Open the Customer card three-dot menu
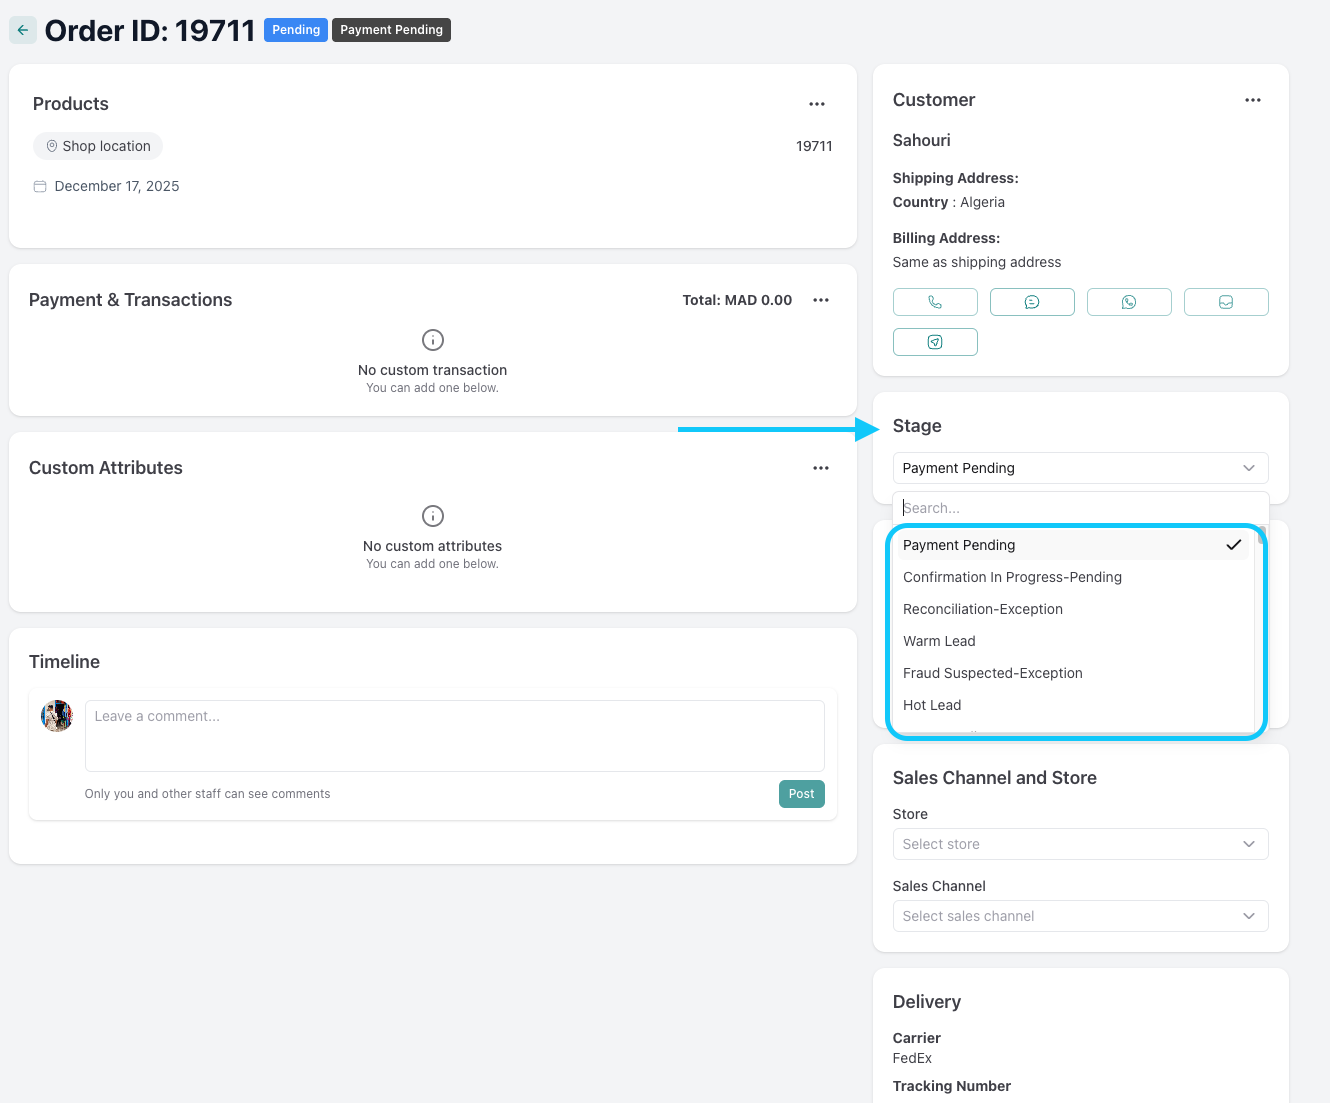 (x=1253, y=100)
